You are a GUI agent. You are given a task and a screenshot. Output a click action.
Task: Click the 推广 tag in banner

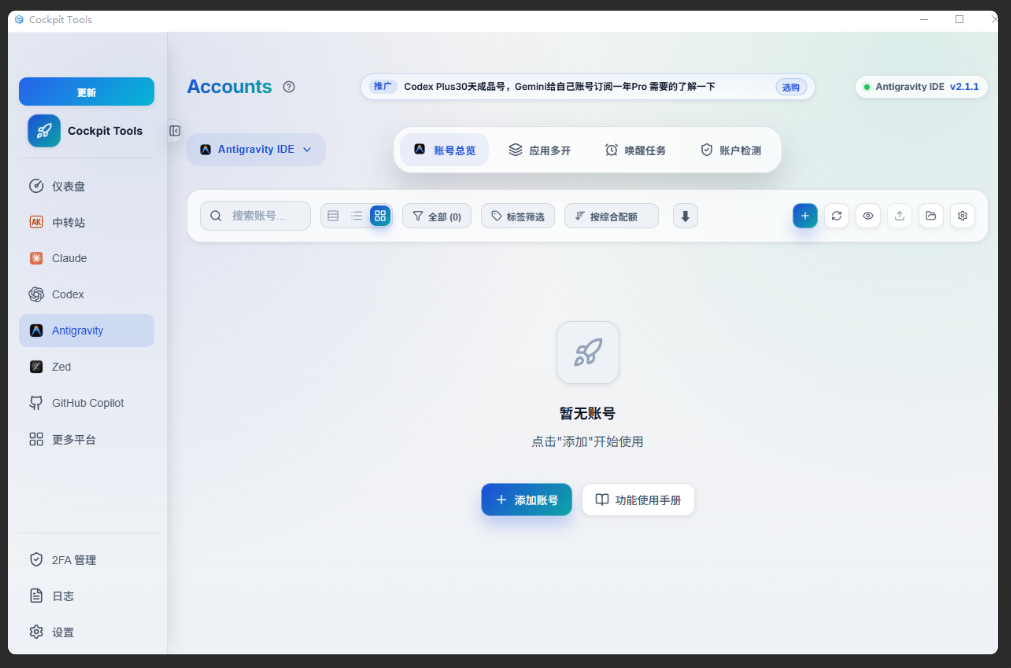click(383, 86)
